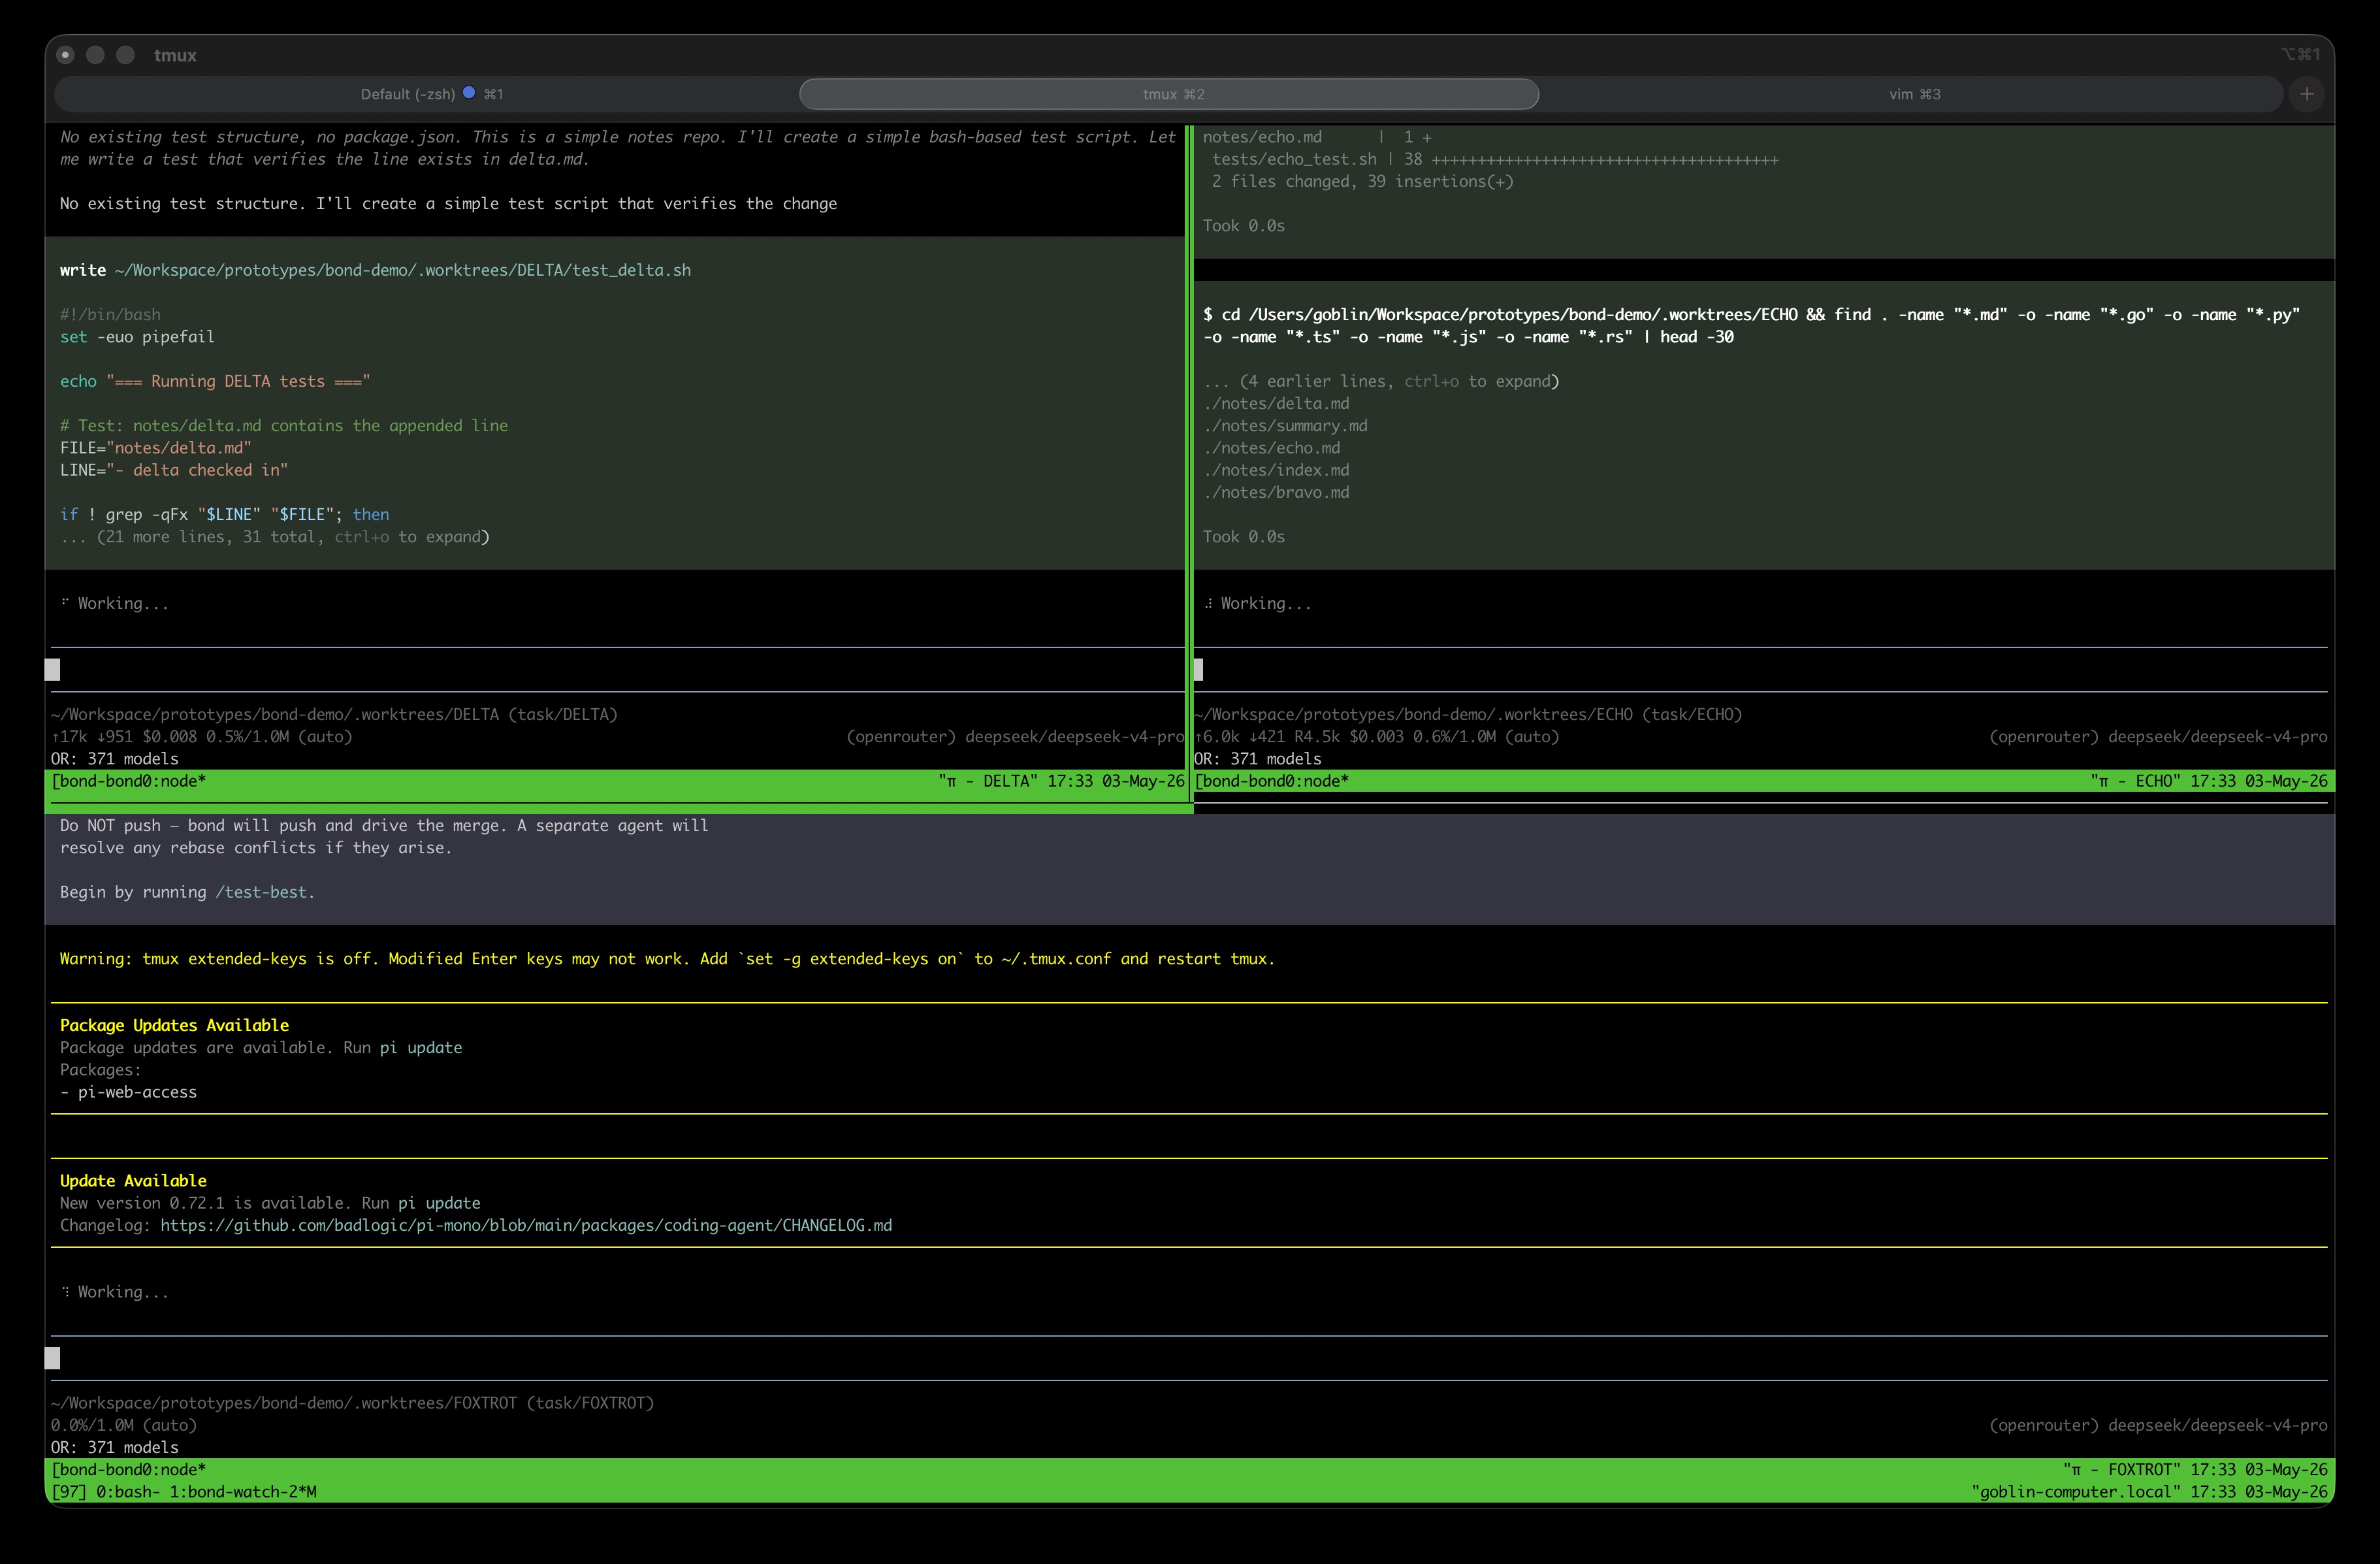
Task: Open the CHANGELOG.md GitHub link
Action: click(526, 1225)
